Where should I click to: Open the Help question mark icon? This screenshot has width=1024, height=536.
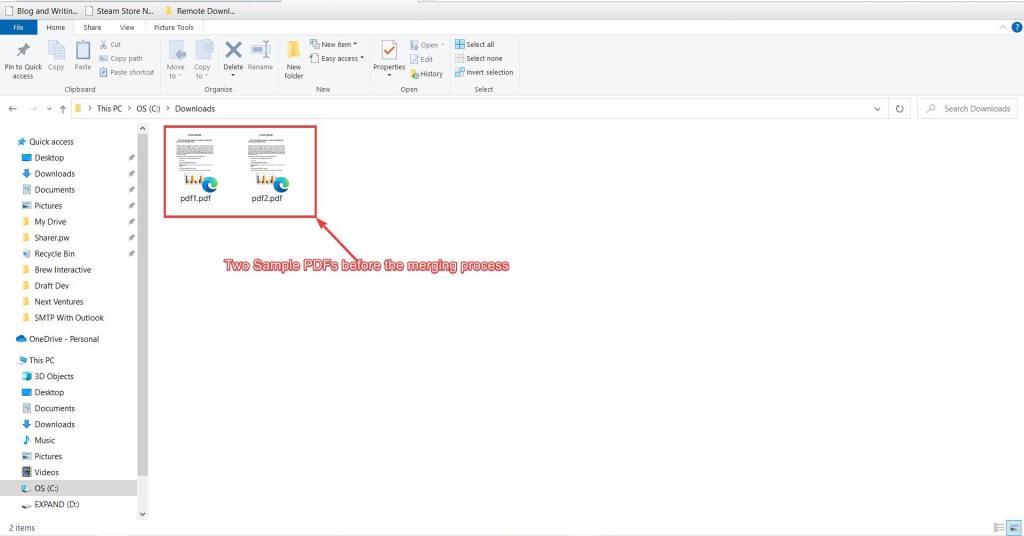tap(1017, 27)
